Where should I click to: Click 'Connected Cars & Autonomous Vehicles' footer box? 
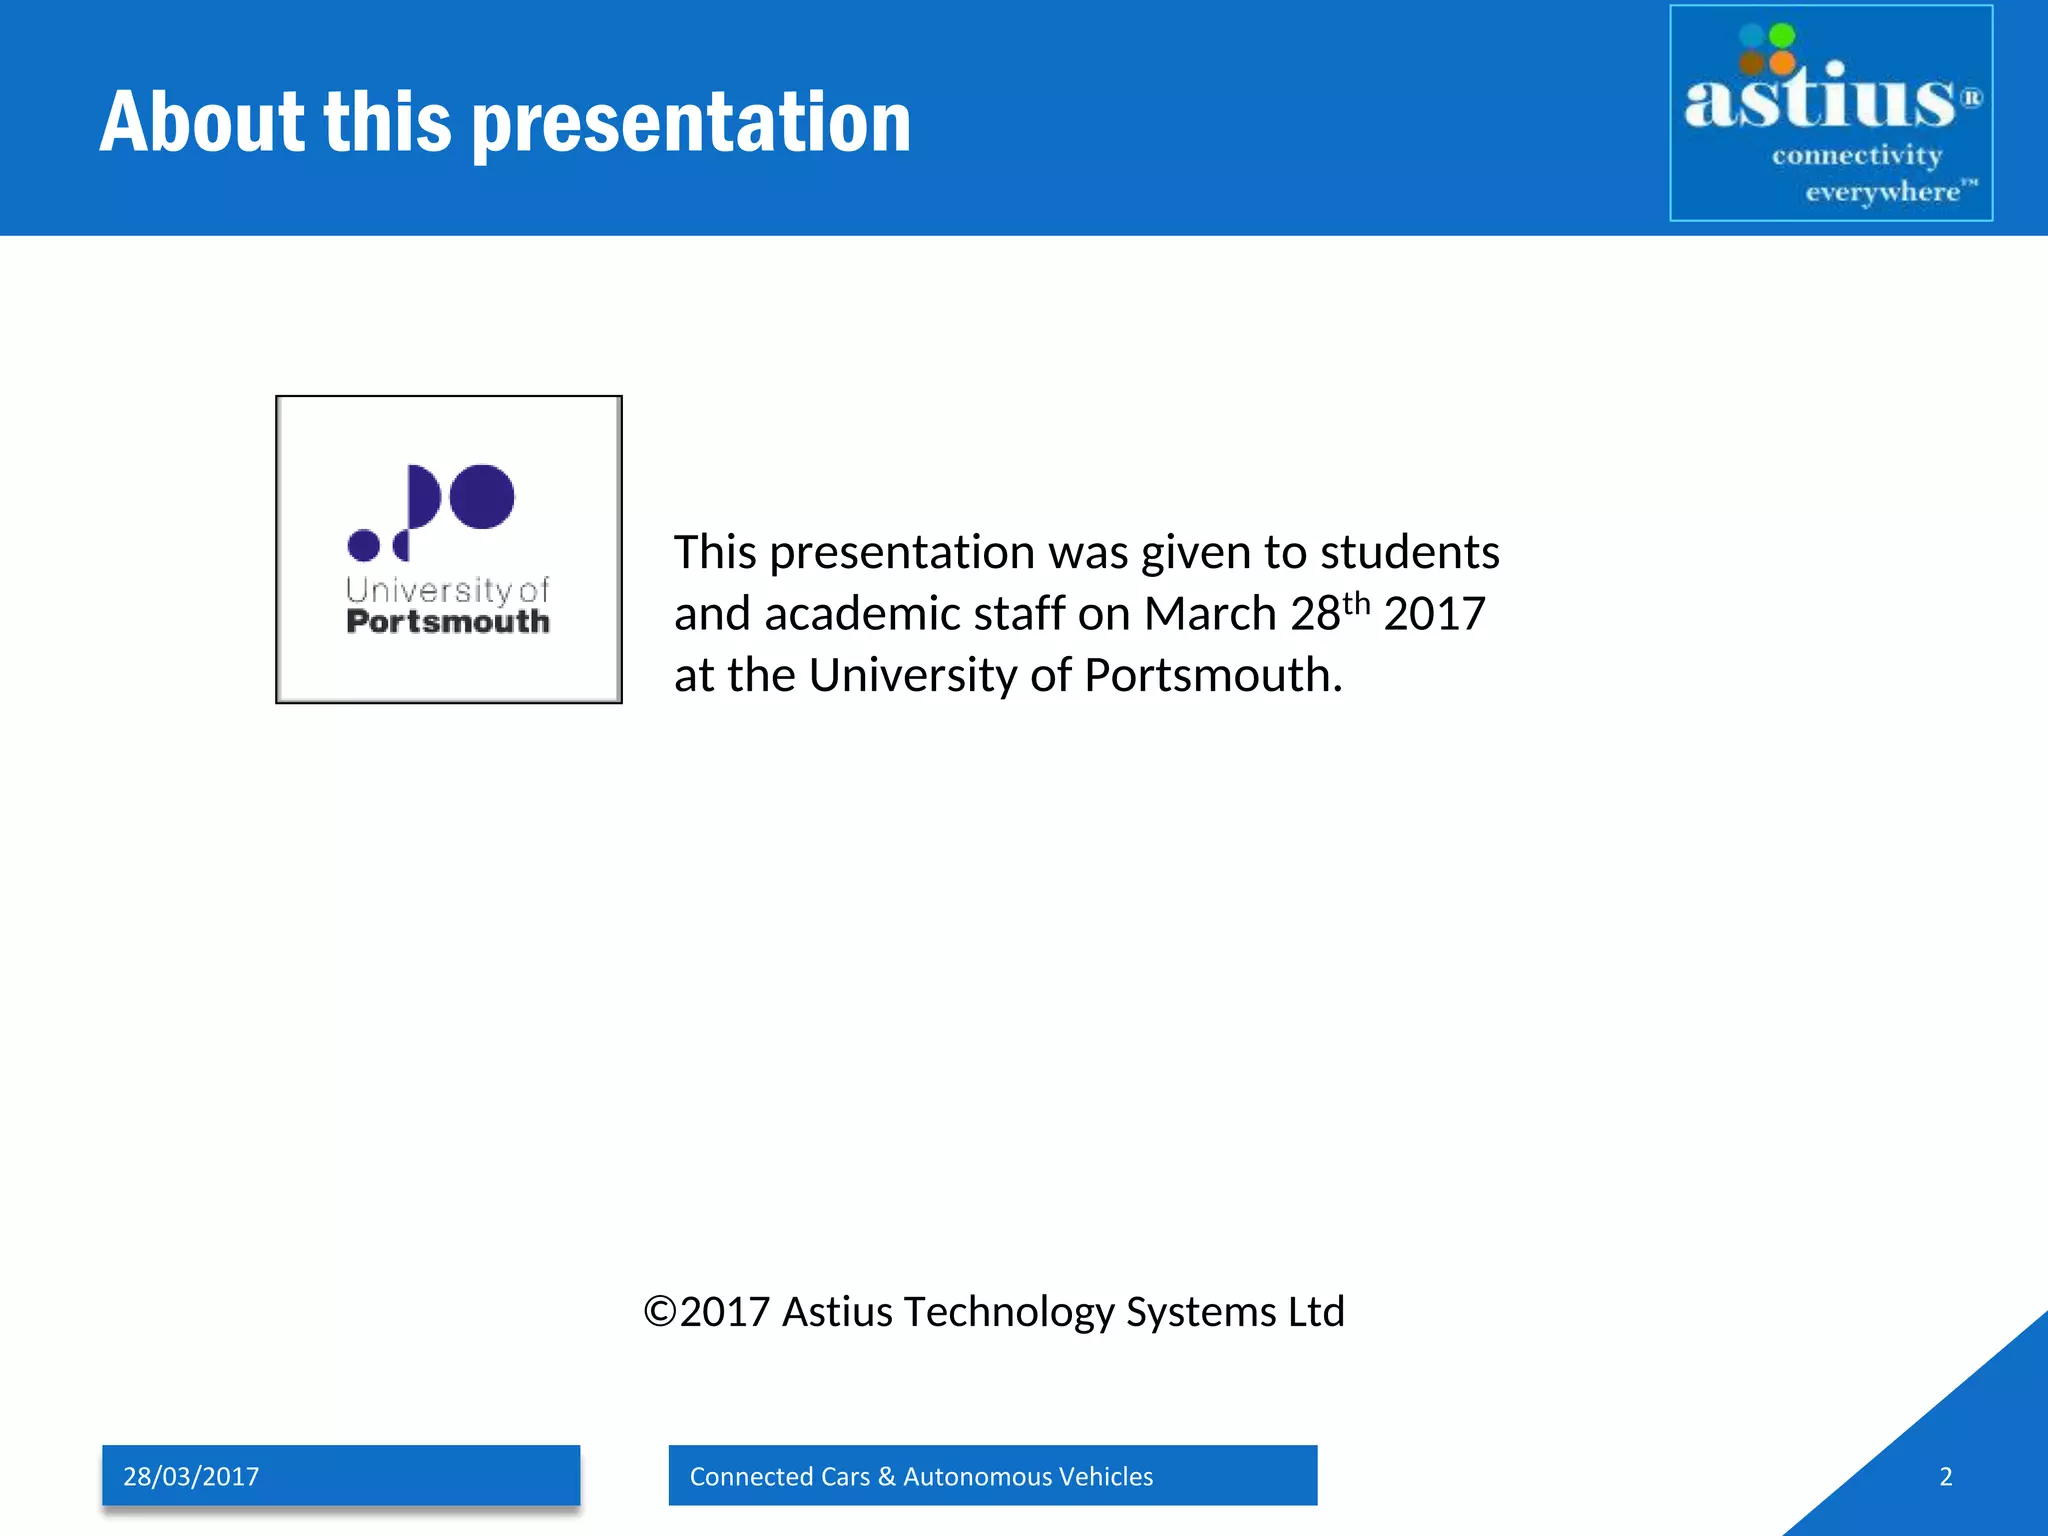pyautogui.click(x=992, y=1475)
